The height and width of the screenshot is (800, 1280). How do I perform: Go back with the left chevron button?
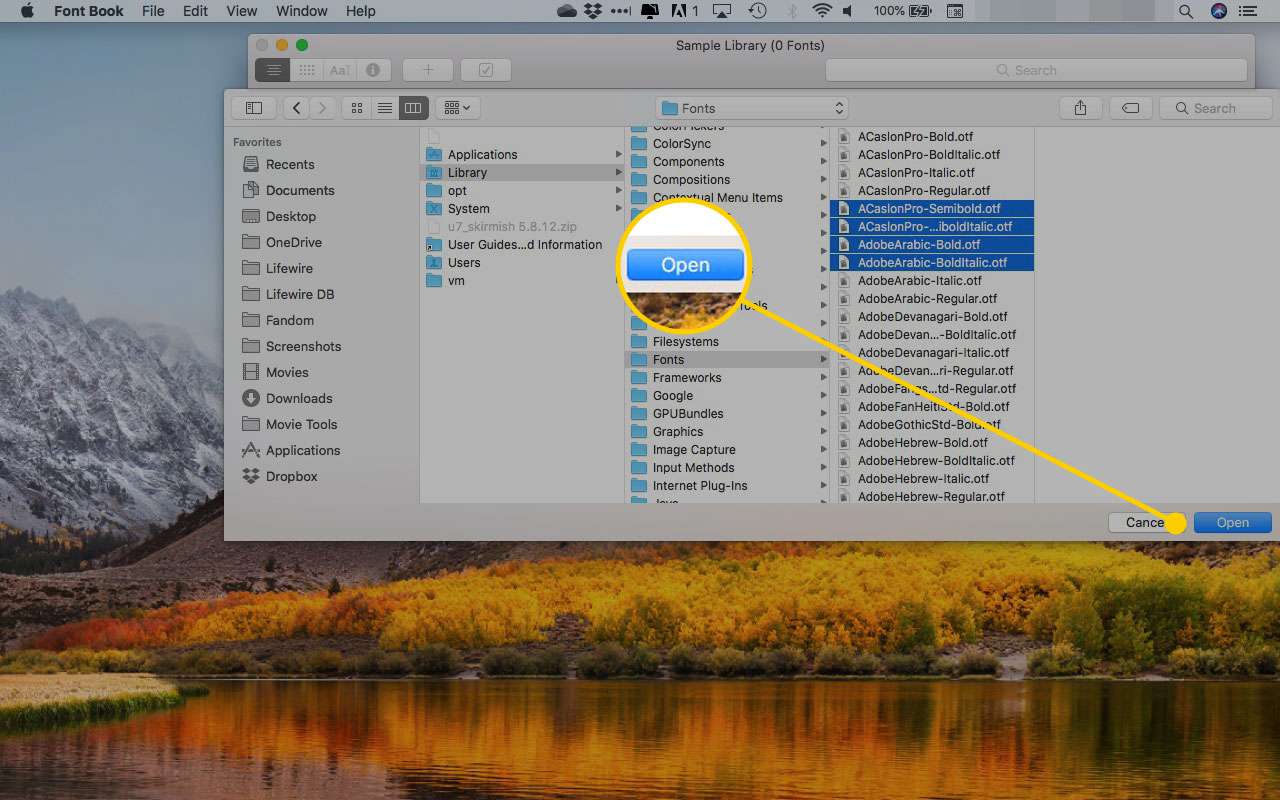[297, 108]
